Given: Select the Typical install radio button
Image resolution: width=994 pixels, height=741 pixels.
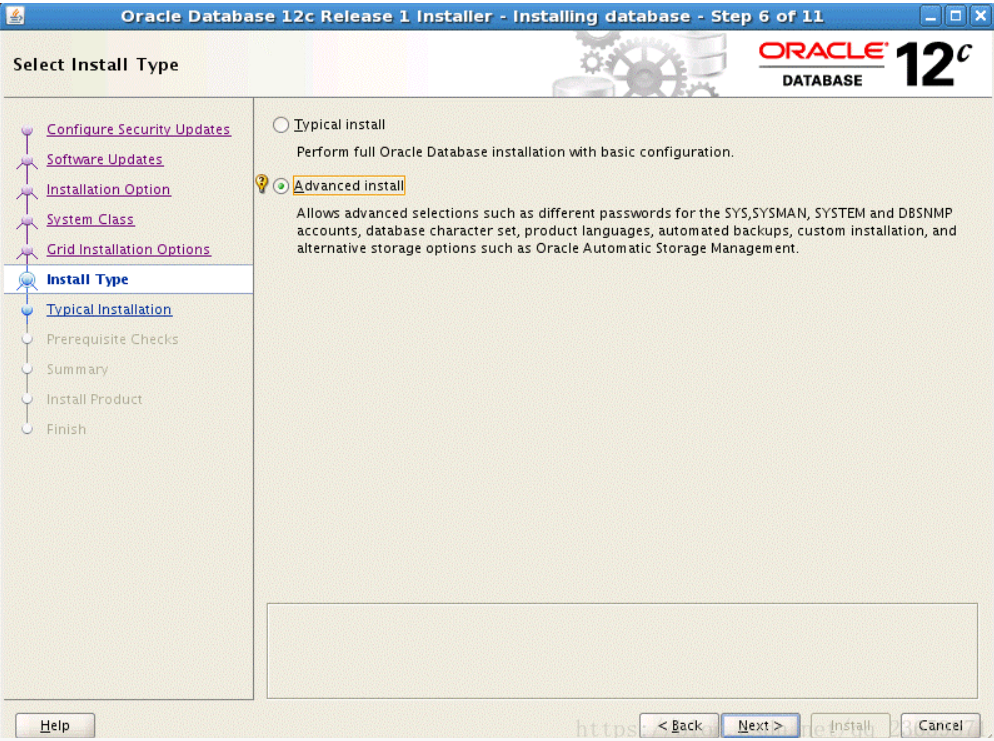Looking at the screenshot, I should [x=281, y=125].
